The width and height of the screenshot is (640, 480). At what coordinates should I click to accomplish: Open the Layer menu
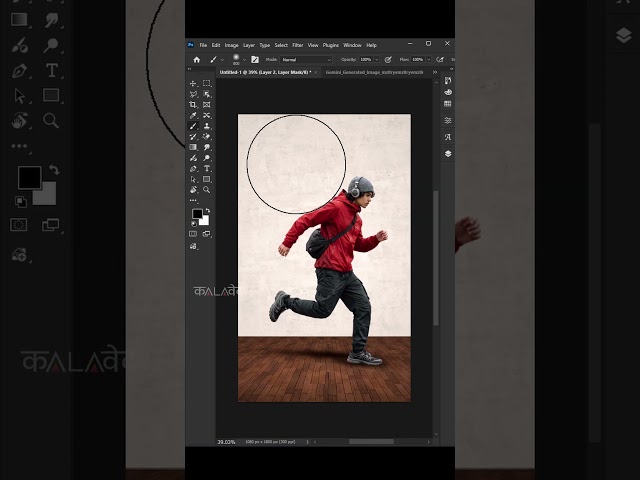249,45
